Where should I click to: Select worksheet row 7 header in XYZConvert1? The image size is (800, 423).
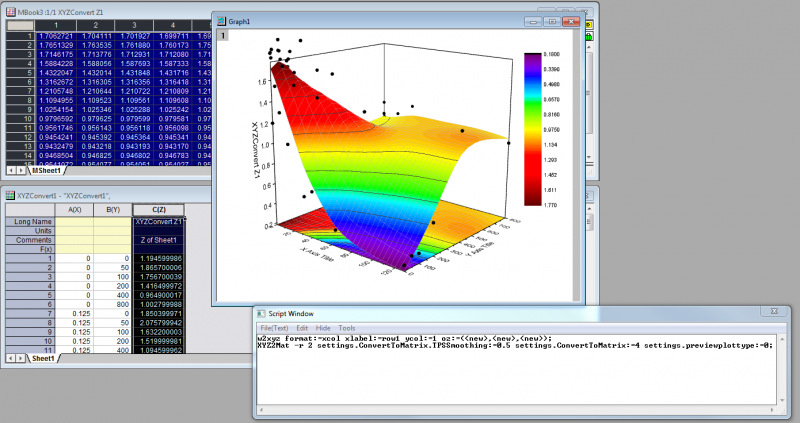point(30,314)
